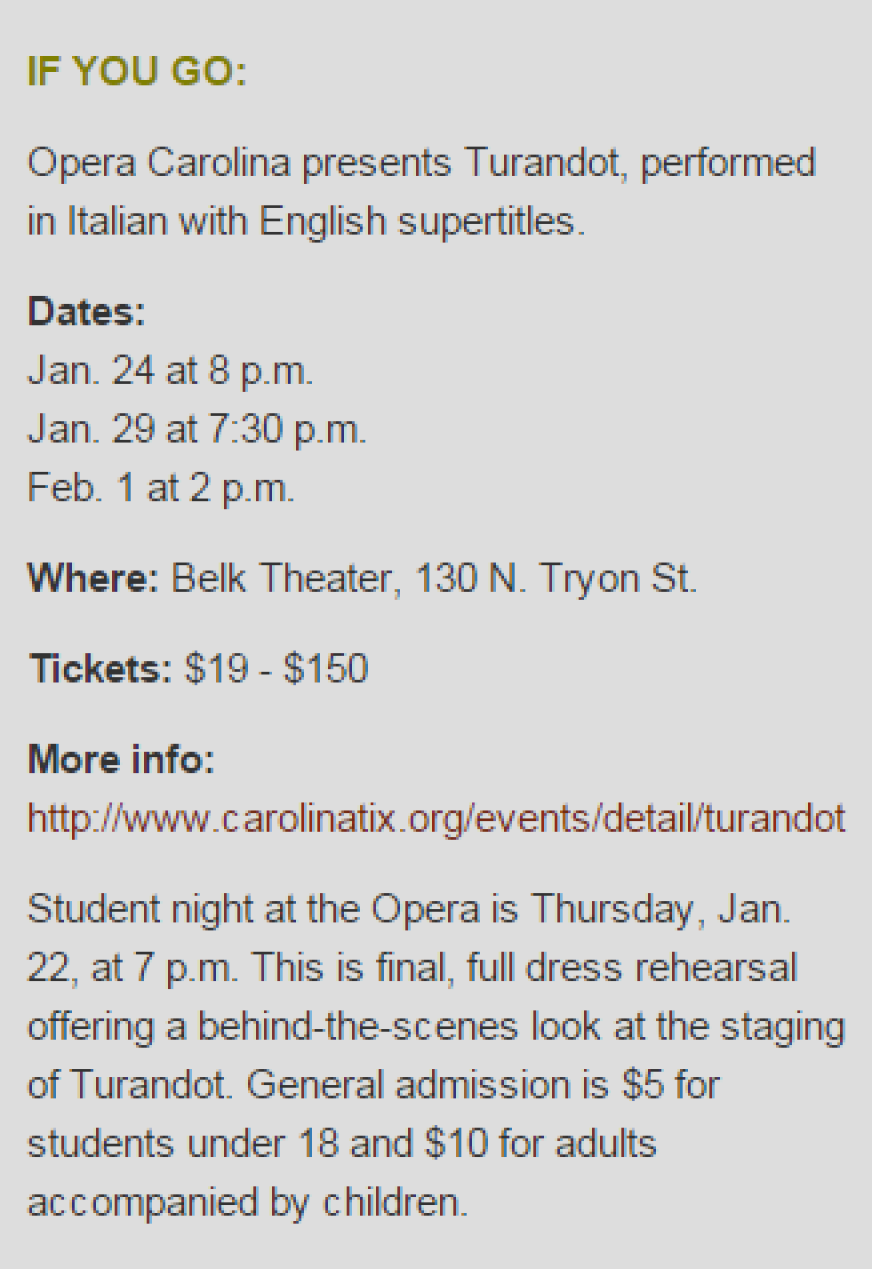Click the 'IF YOU GO:' heading

pos(136,73)
